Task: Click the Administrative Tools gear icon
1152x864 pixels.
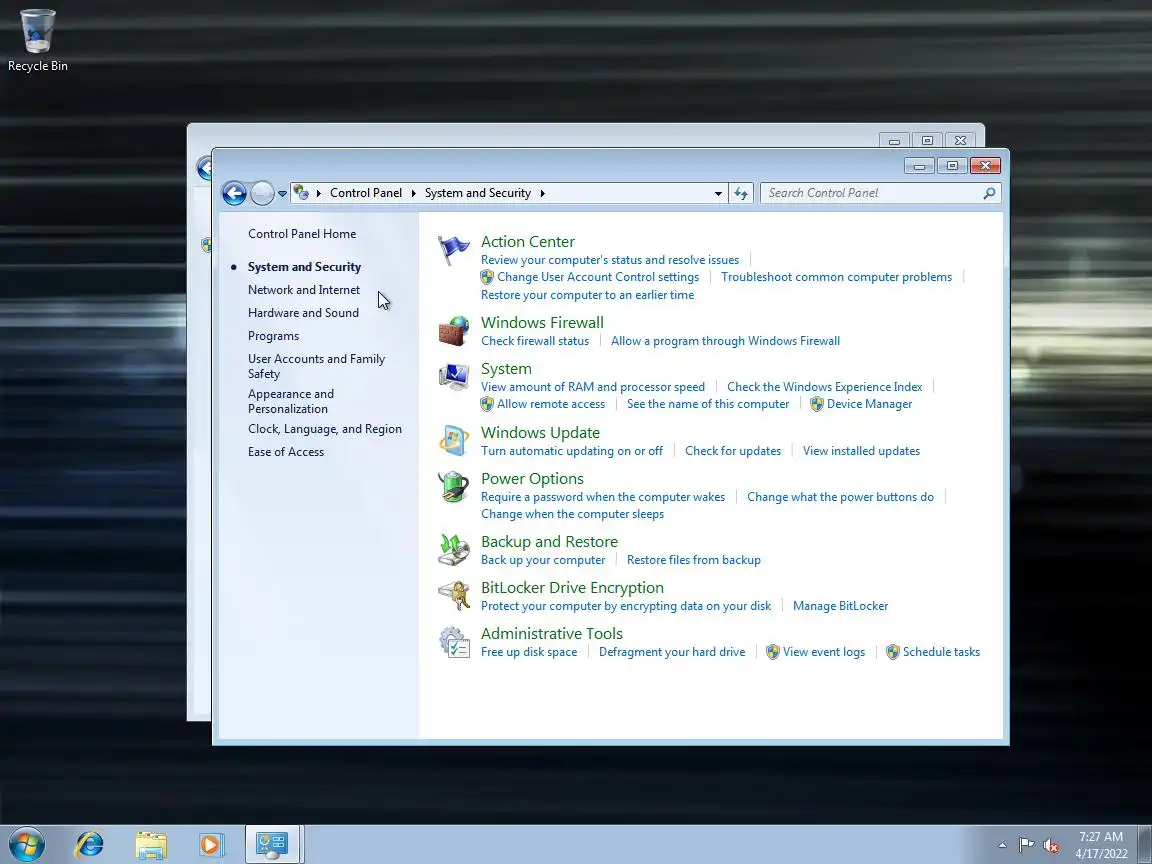Action: [x=453, y=642]
